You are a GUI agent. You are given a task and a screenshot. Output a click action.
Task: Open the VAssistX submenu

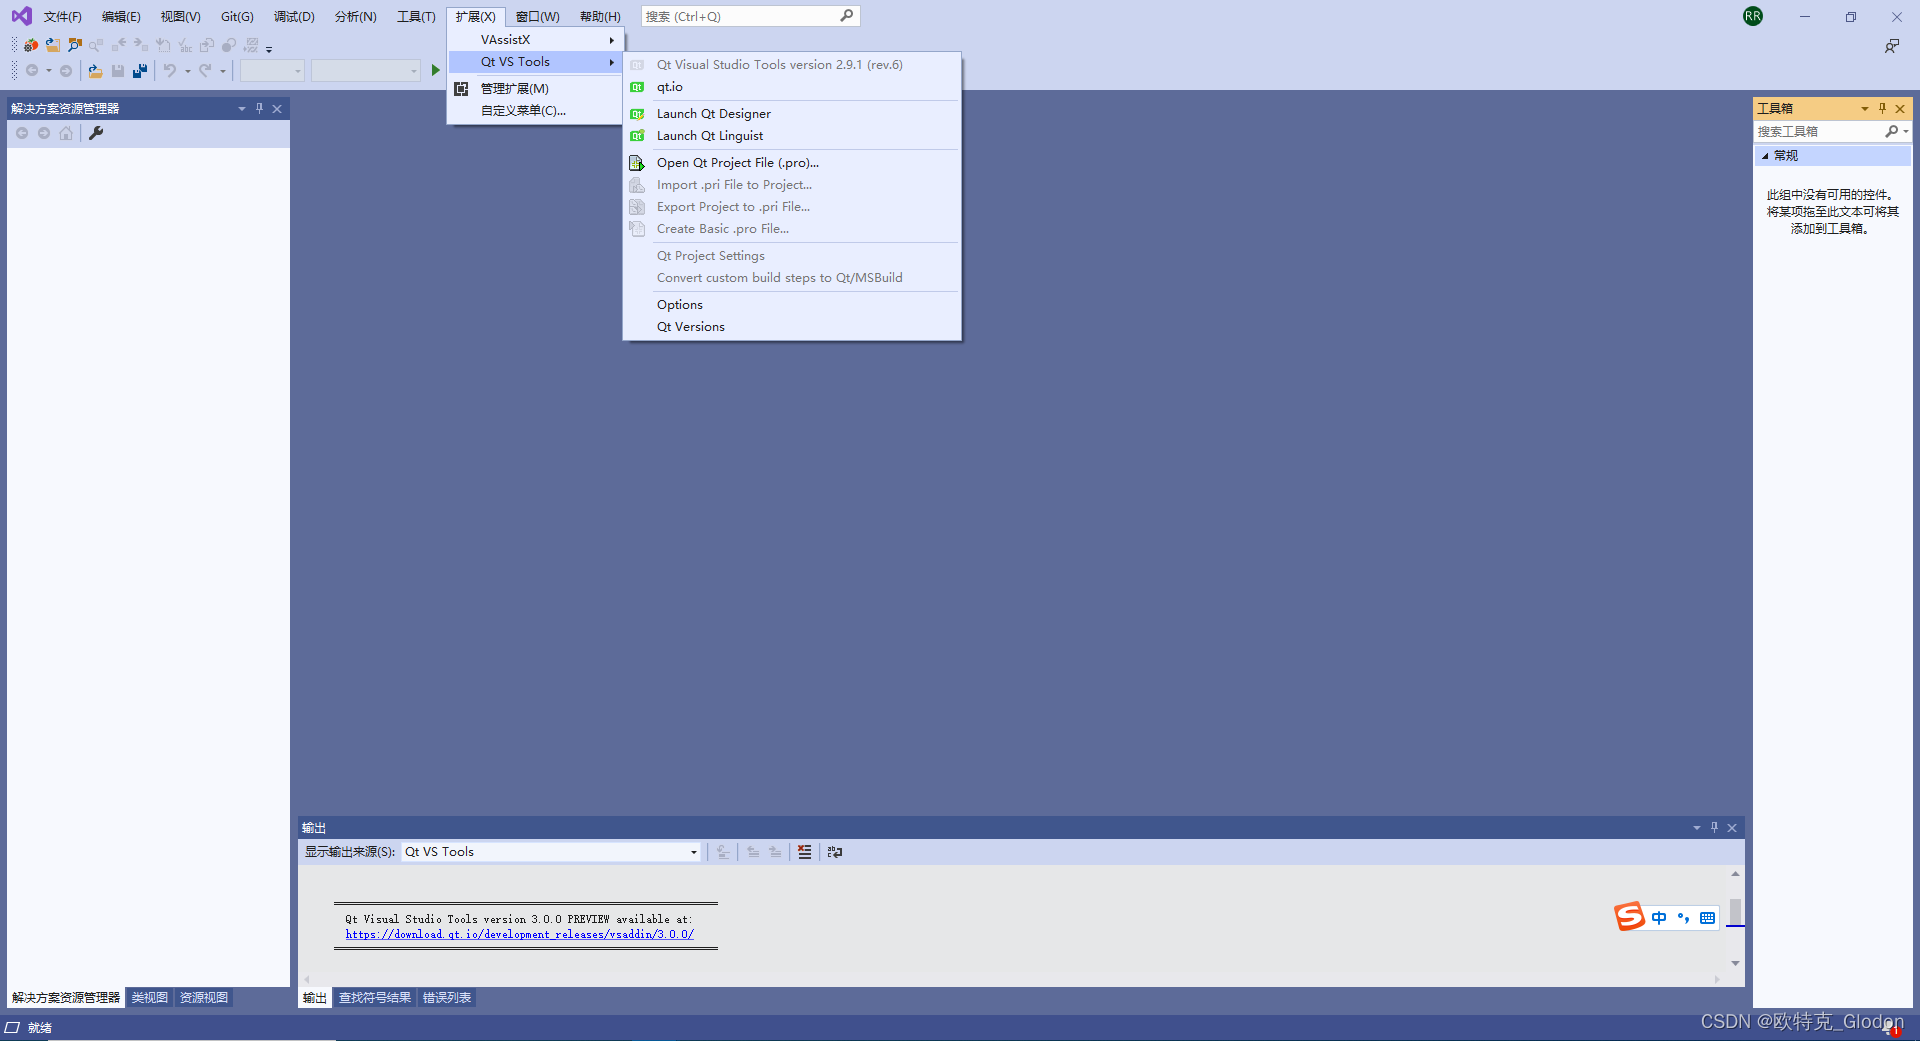click(x=535, y=40)
